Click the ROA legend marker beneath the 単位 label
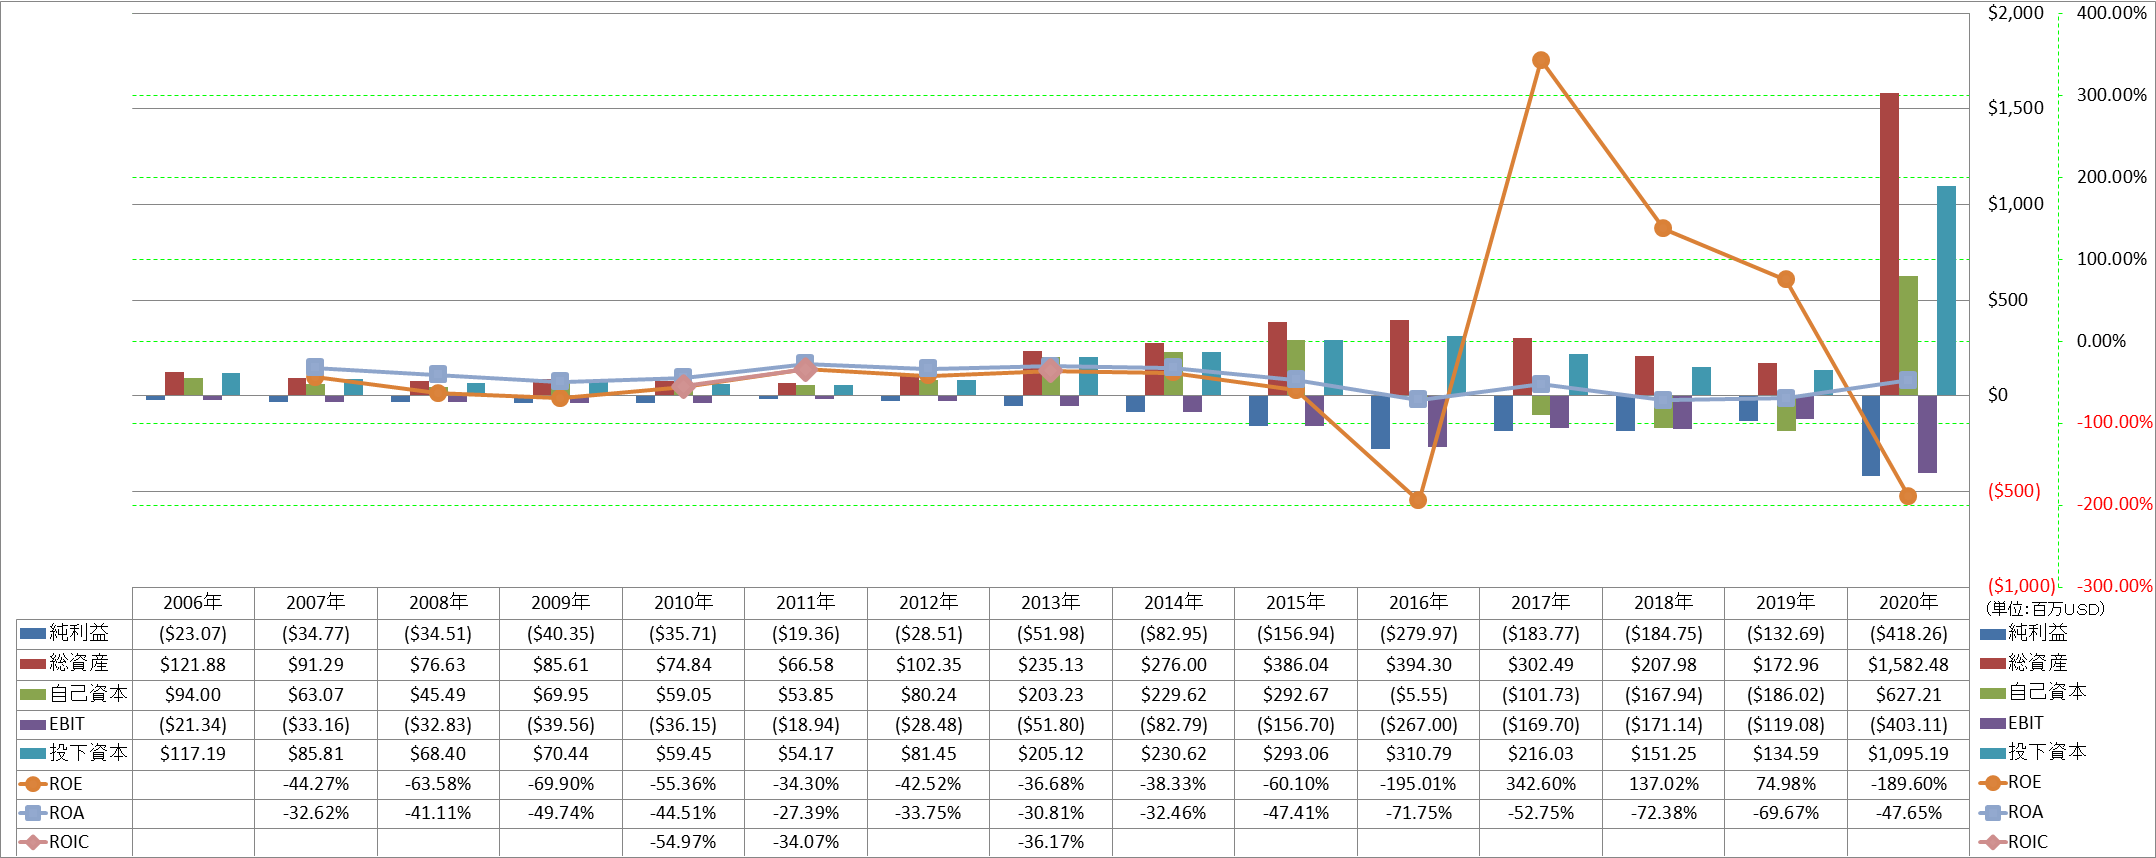 click(1993, 813)
